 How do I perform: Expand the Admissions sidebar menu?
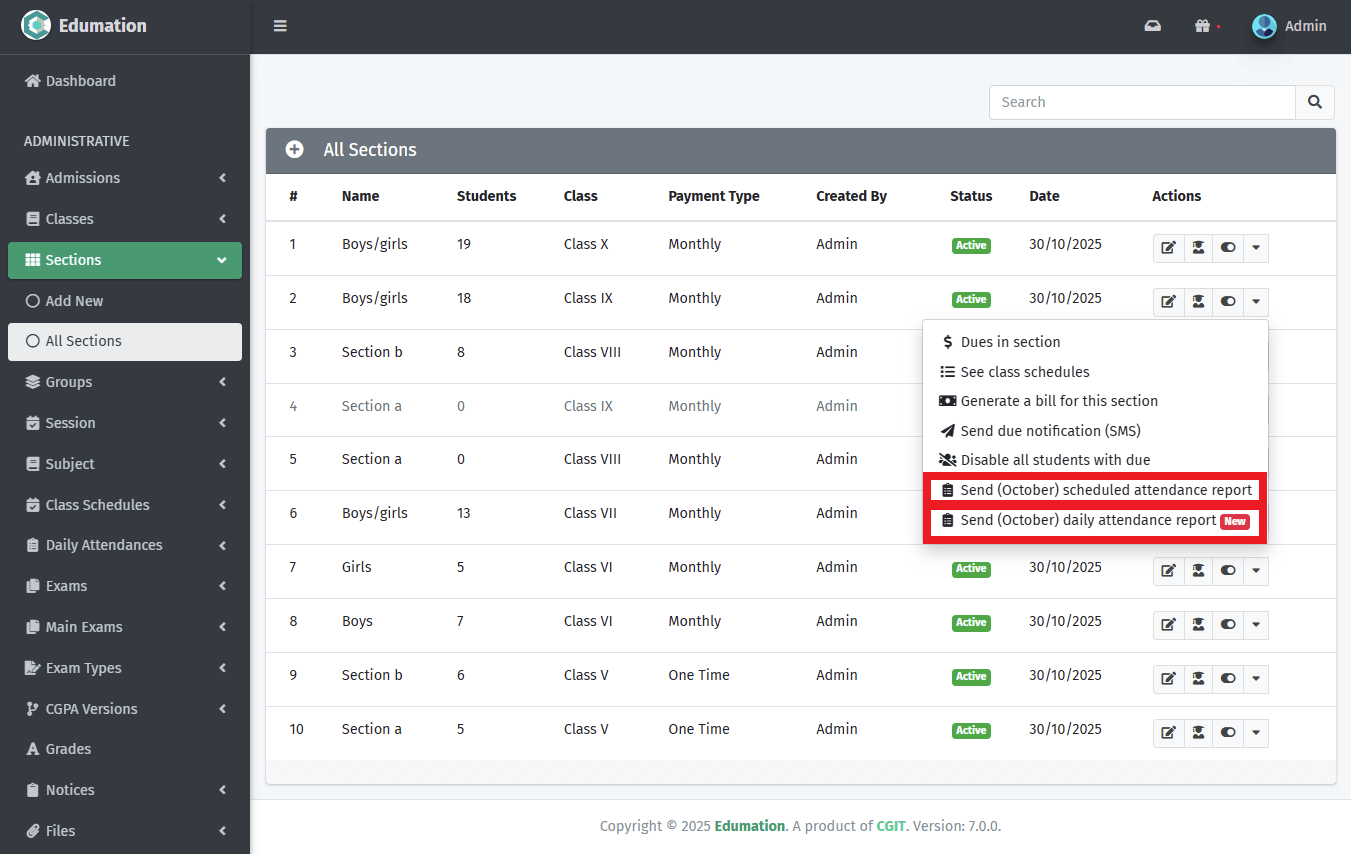point(125,178)
